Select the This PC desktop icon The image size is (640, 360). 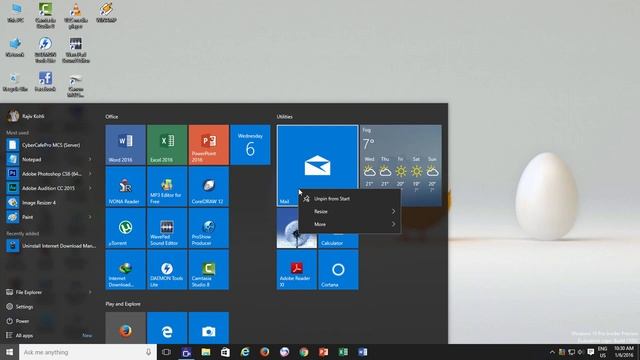tap(16, 12)
